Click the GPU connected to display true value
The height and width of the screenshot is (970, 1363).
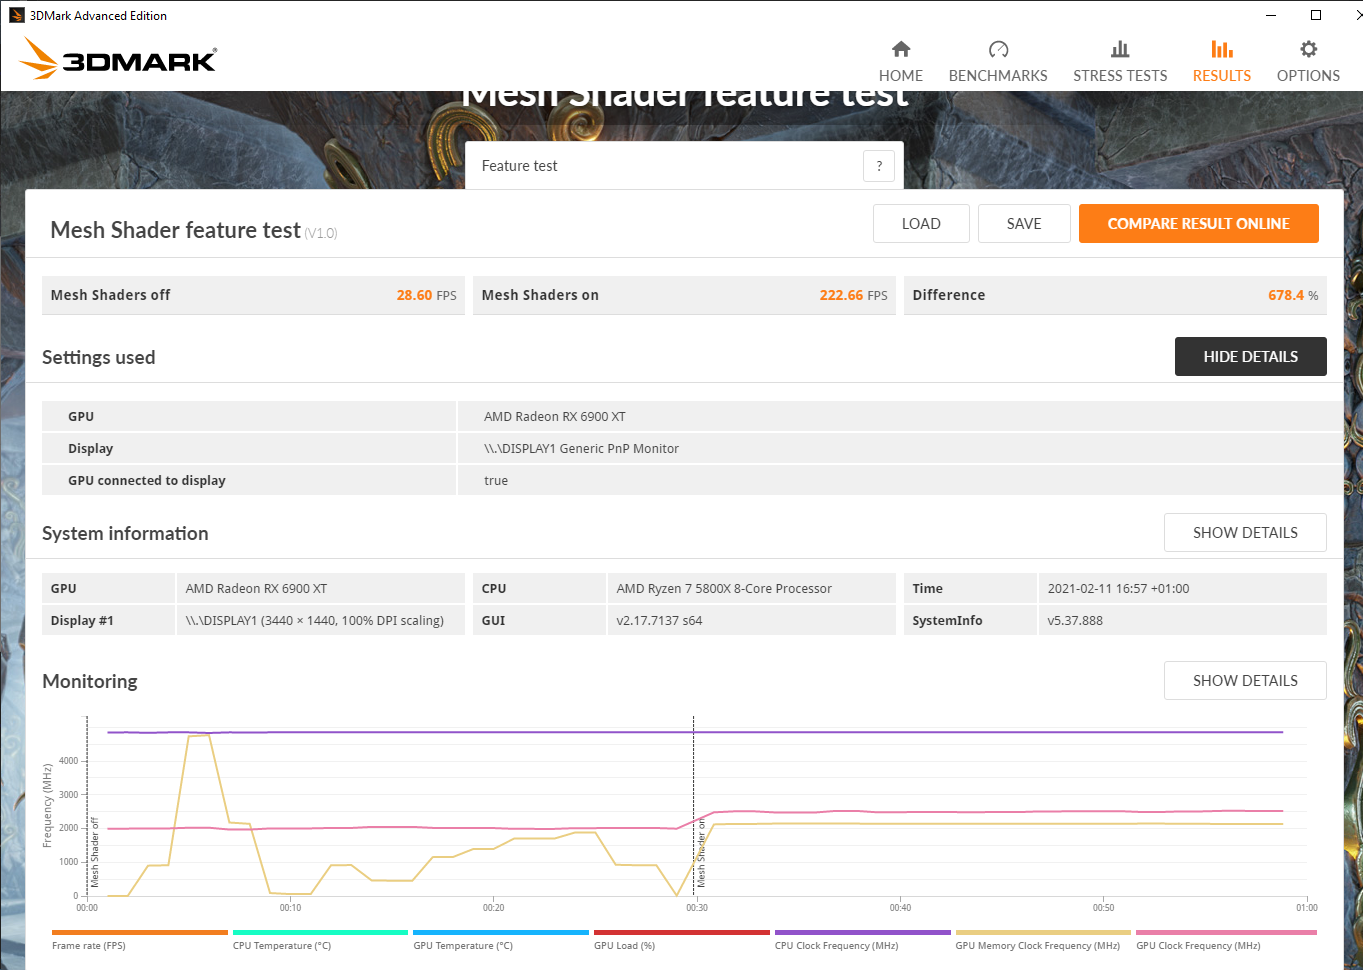click(x=496, y=481)
